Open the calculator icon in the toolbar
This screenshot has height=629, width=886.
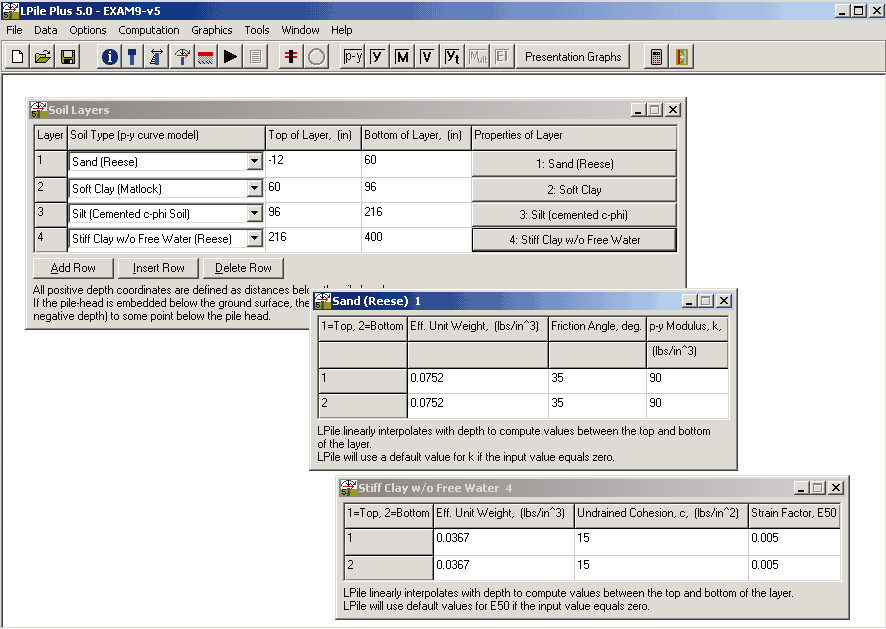656,57
